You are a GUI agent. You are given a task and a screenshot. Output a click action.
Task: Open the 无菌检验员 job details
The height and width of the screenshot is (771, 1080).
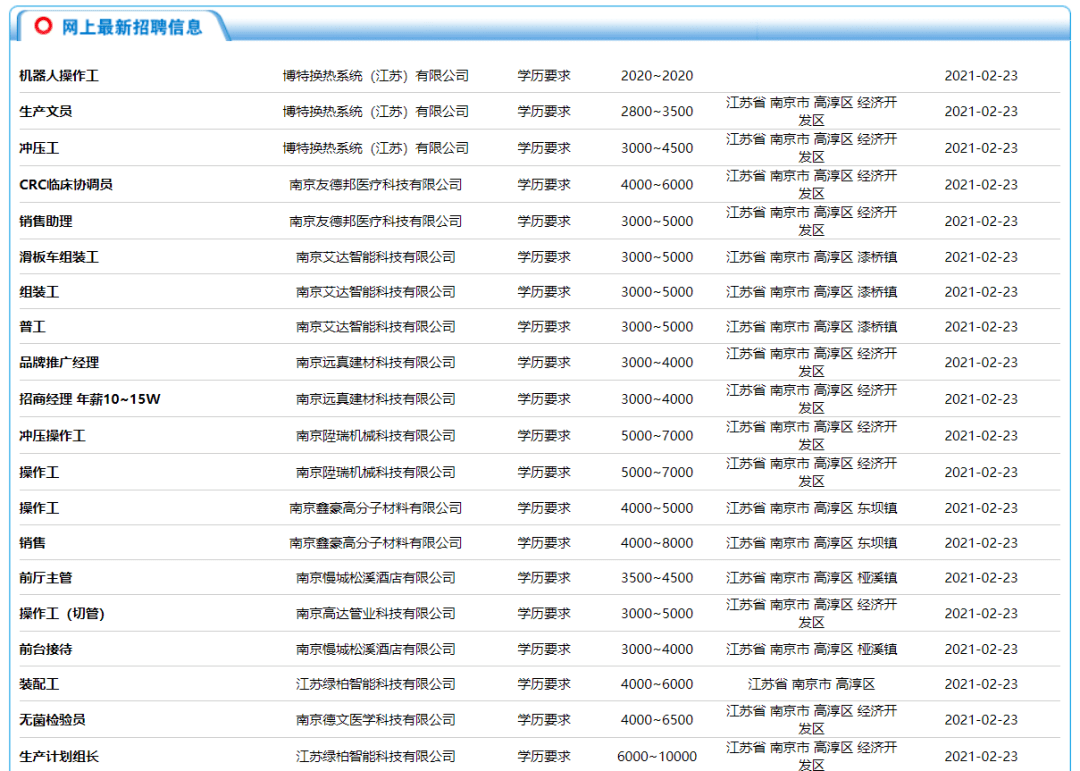click(x=52, y=720)
